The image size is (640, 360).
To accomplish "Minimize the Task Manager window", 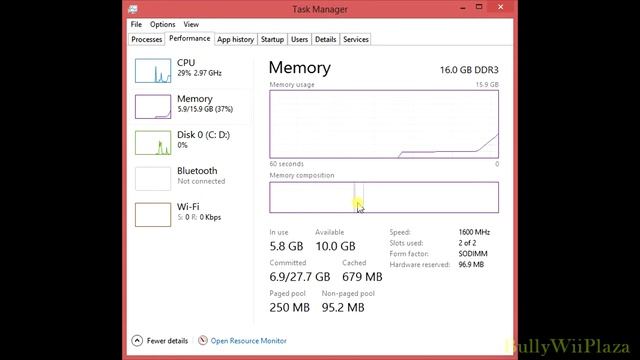I will (463, 7).
